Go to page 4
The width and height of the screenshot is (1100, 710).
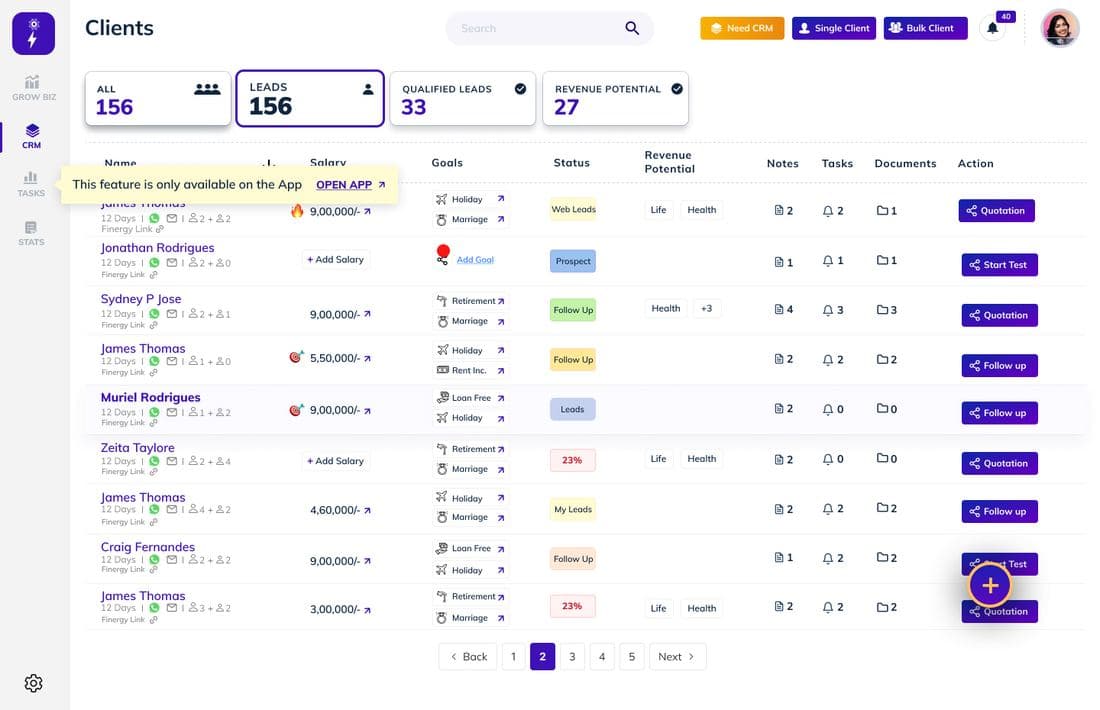[602, 657]
